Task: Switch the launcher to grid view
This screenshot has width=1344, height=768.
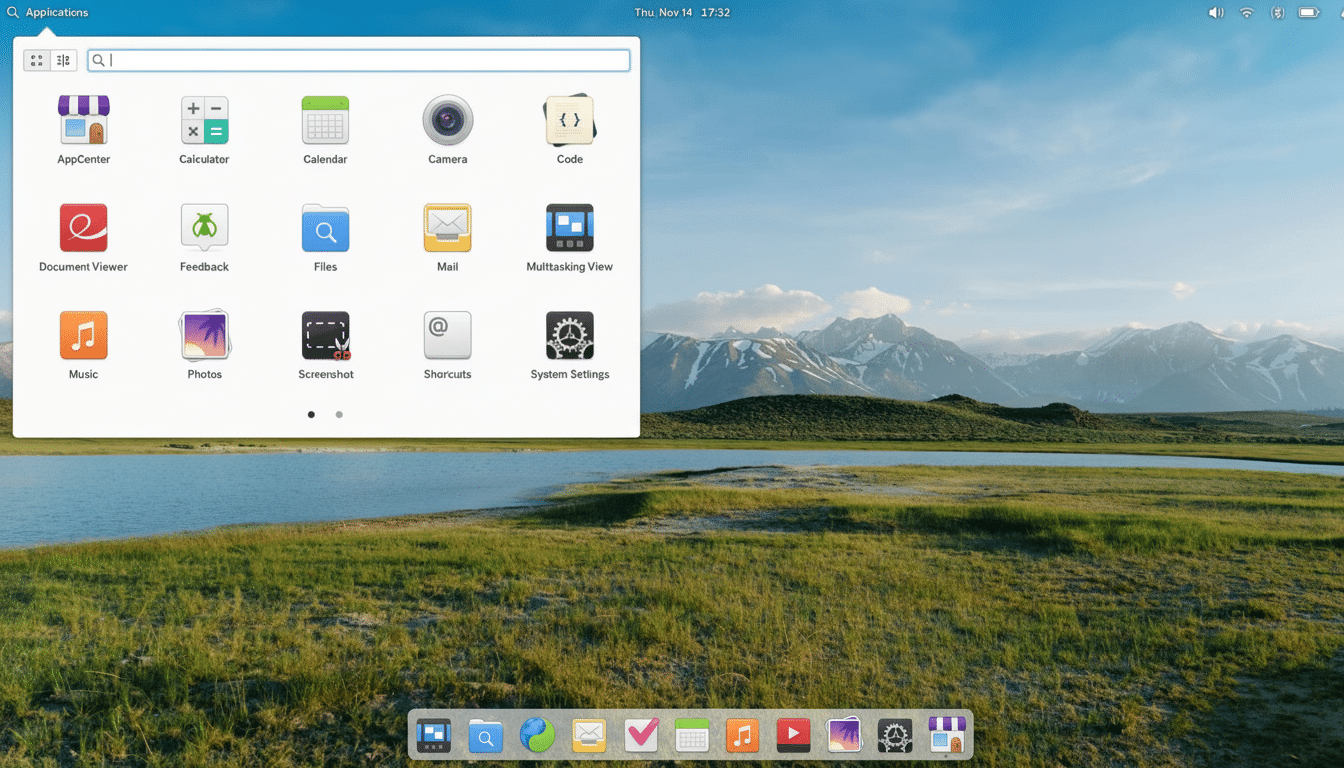Action: click(x=36, y=60)
